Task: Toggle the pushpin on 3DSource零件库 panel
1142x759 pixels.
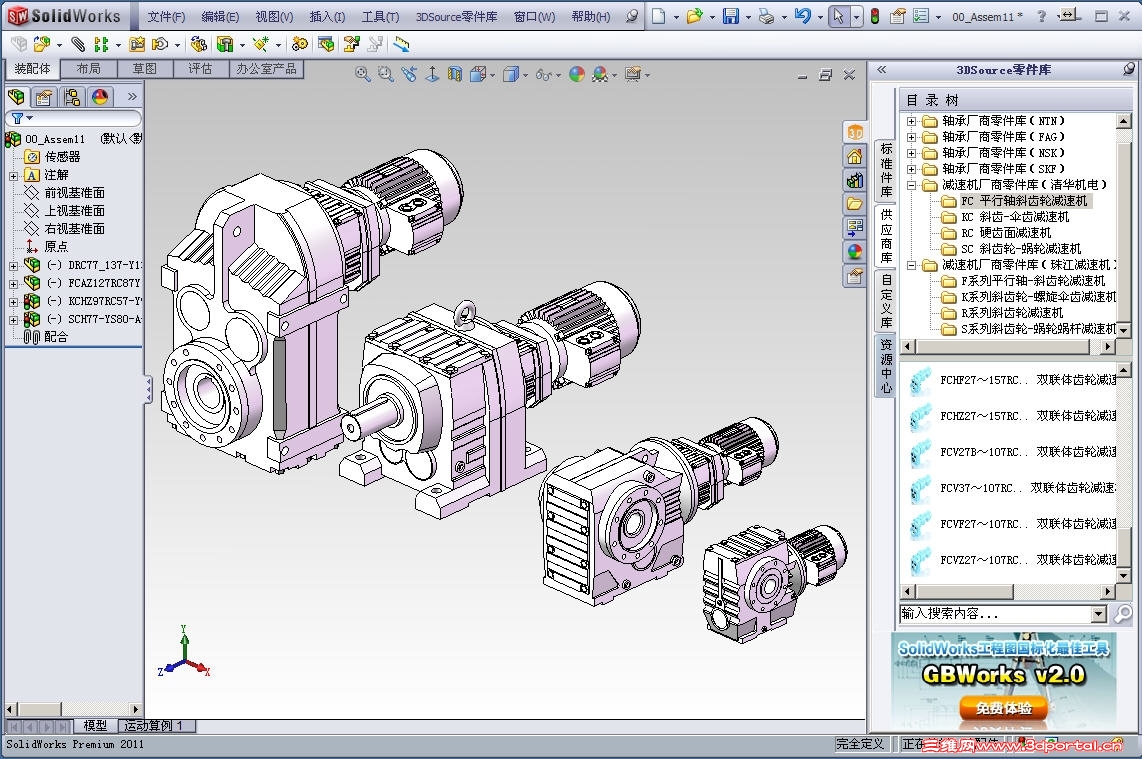Action: pos(1129,69)
